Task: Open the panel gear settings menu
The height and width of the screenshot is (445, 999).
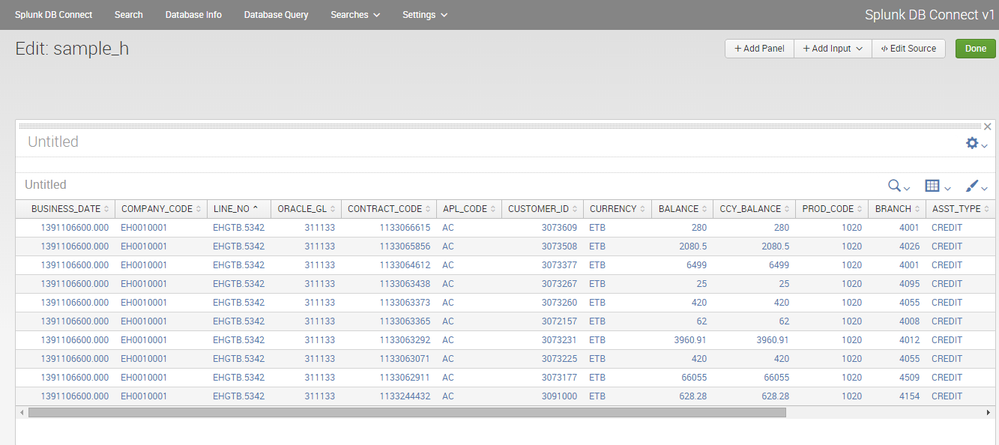Action: (x=975, y=144)
